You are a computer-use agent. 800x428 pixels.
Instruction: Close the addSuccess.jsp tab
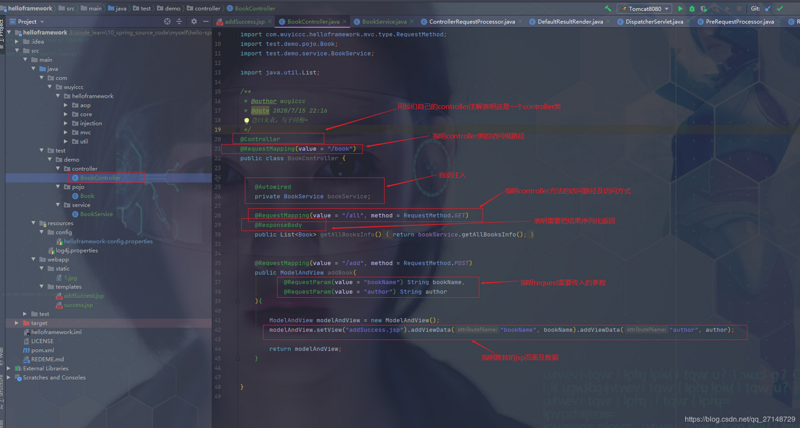(269, 21)
